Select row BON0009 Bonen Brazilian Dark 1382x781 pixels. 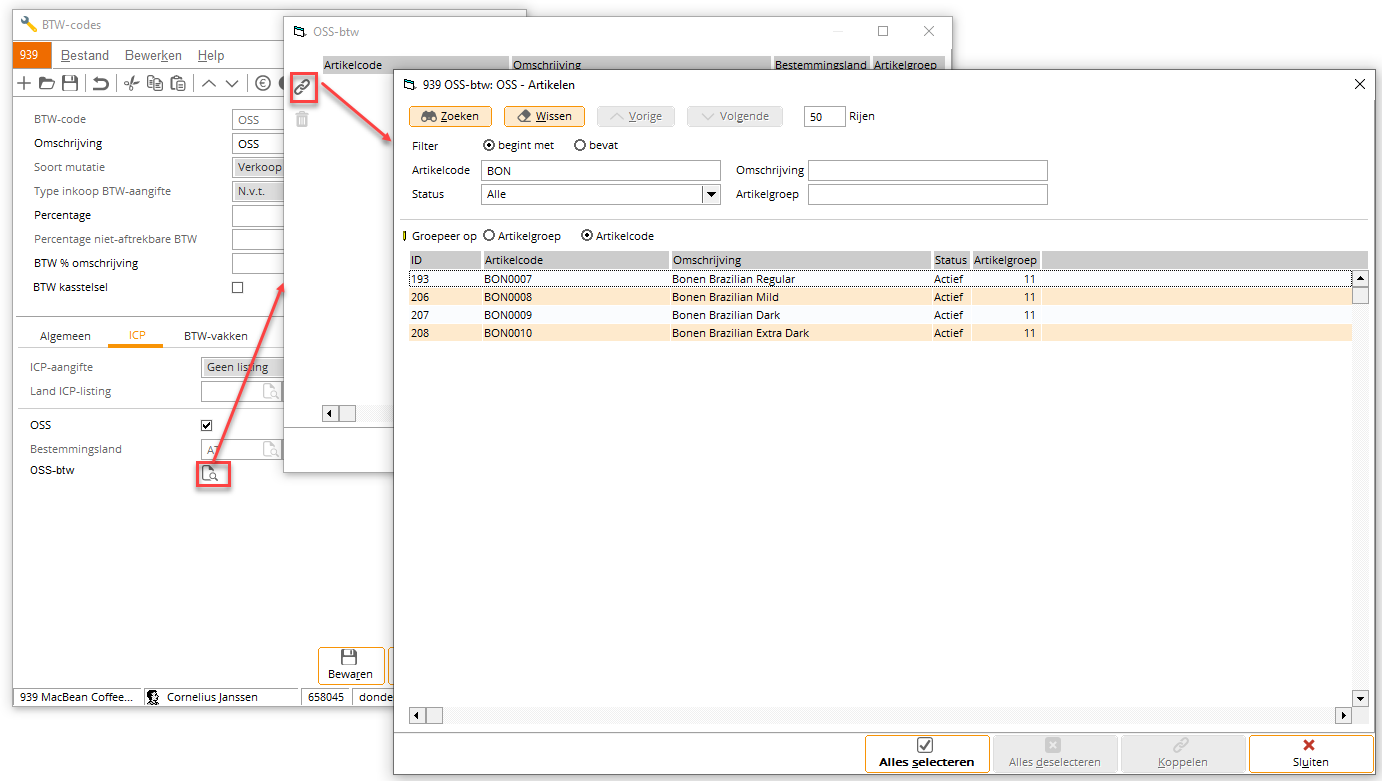click(x=880, y=315)
